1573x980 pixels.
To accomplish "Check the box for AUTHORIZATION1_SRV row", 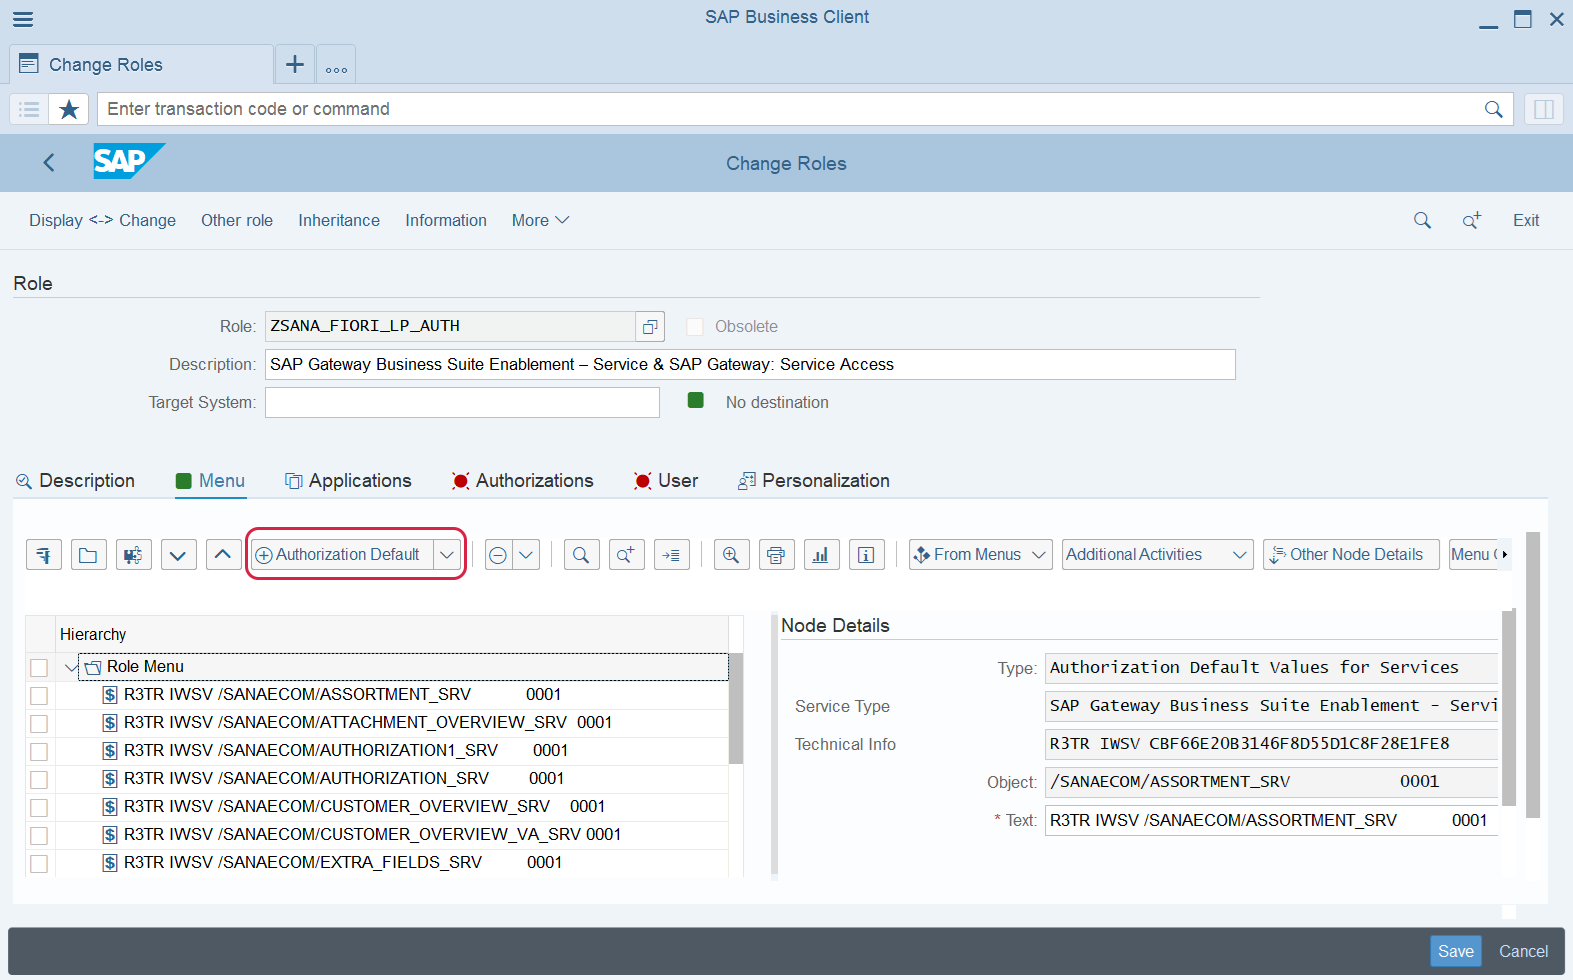I will (39, 752).
